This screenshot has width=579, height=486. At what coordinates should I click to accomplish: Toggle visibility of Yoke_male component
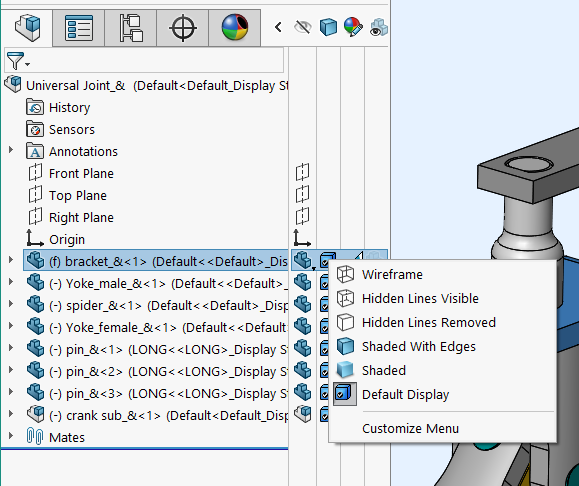tap(302, 283)
